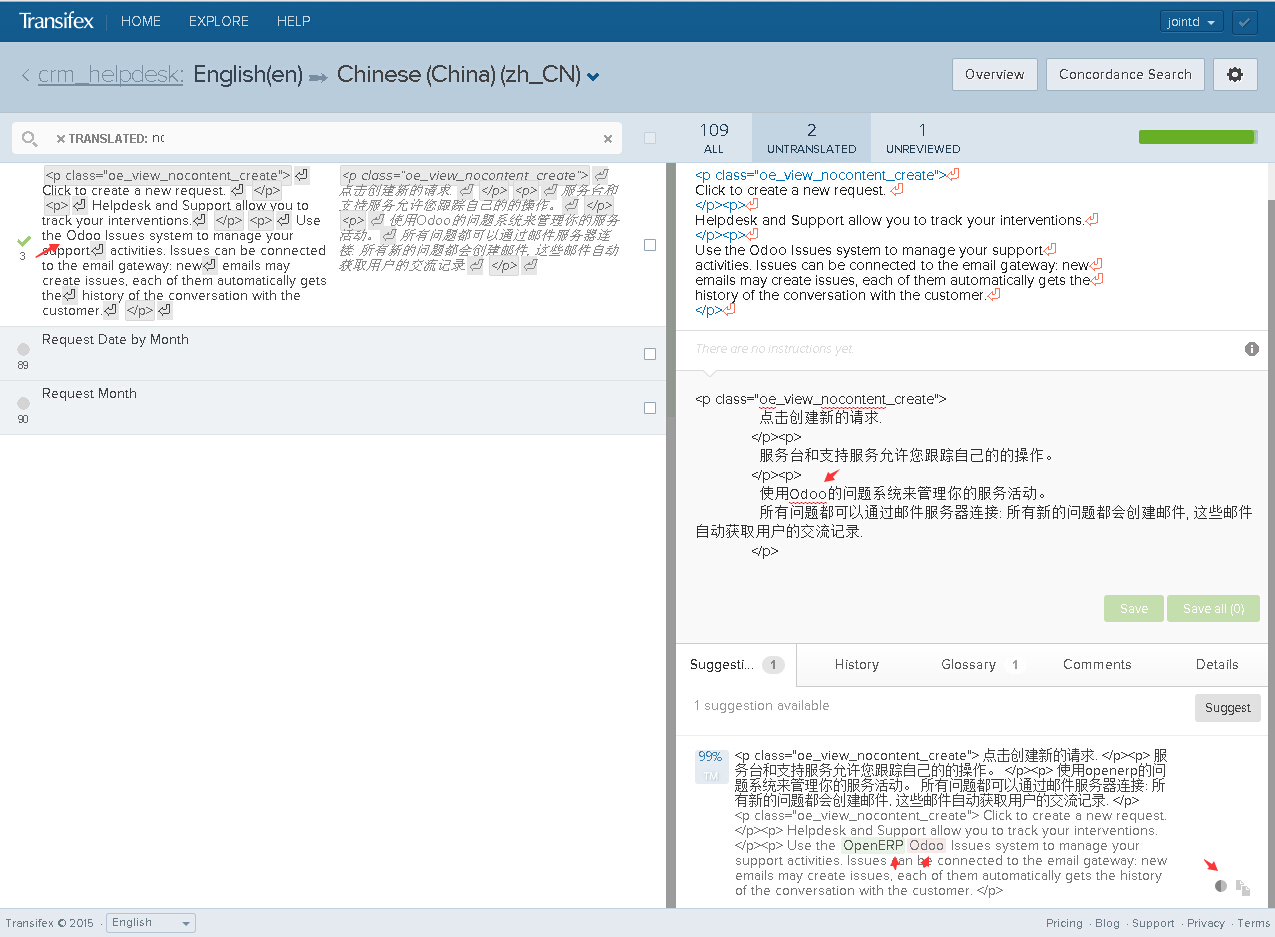Go back using the left arrow

25,75
